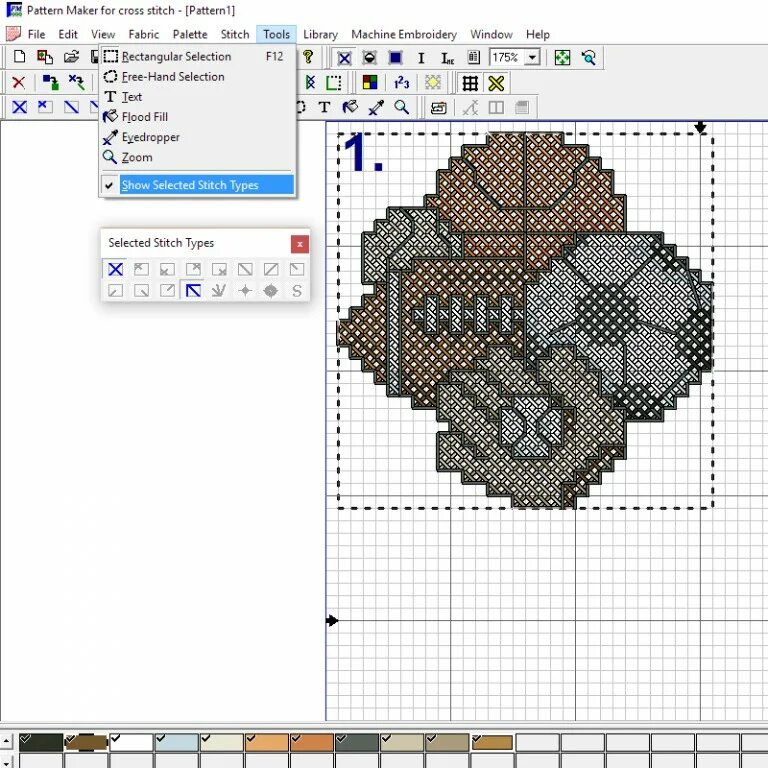Click the 123 numbering icon
The height and width of the screenshot is (768, 768).
coord(401,82)
